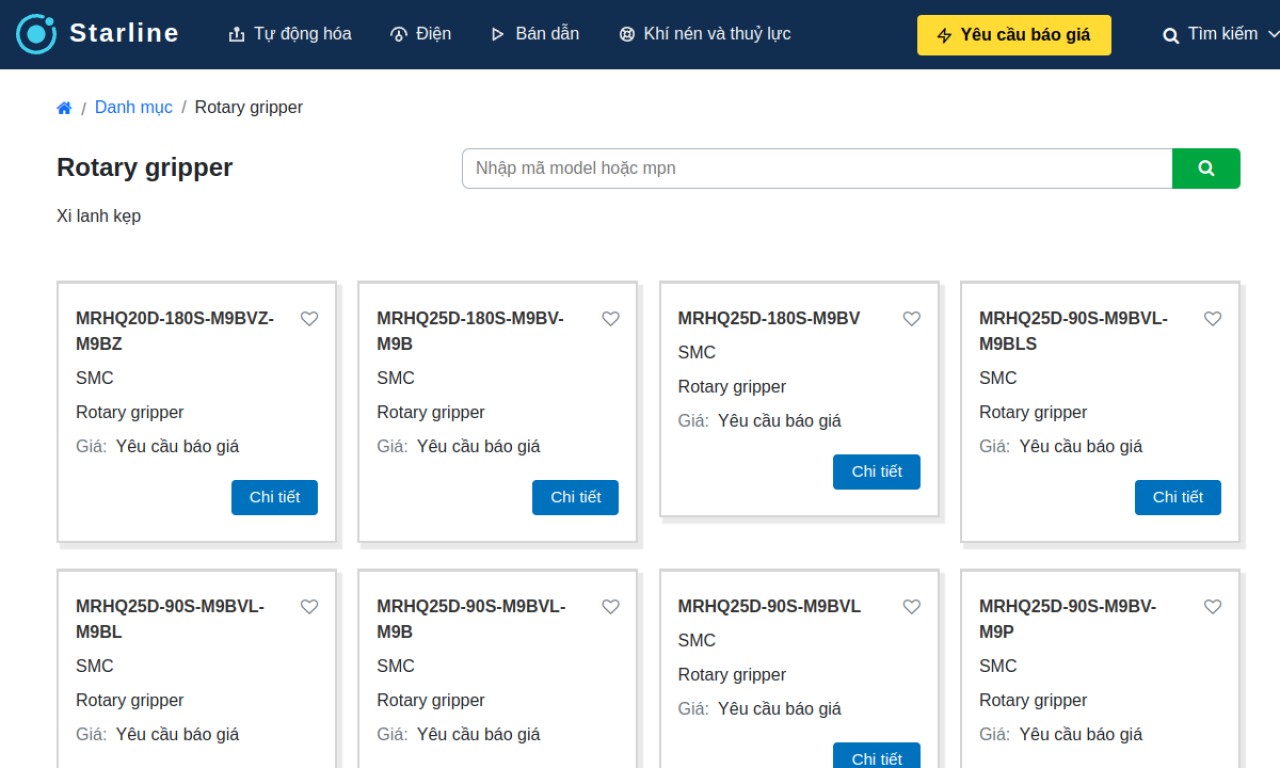Open Chi tiết for MRHQ25D-180S-M9BV-M9B
This screenshot has height=768, width=1280.
pyautogui.click(x=575, y=497)
